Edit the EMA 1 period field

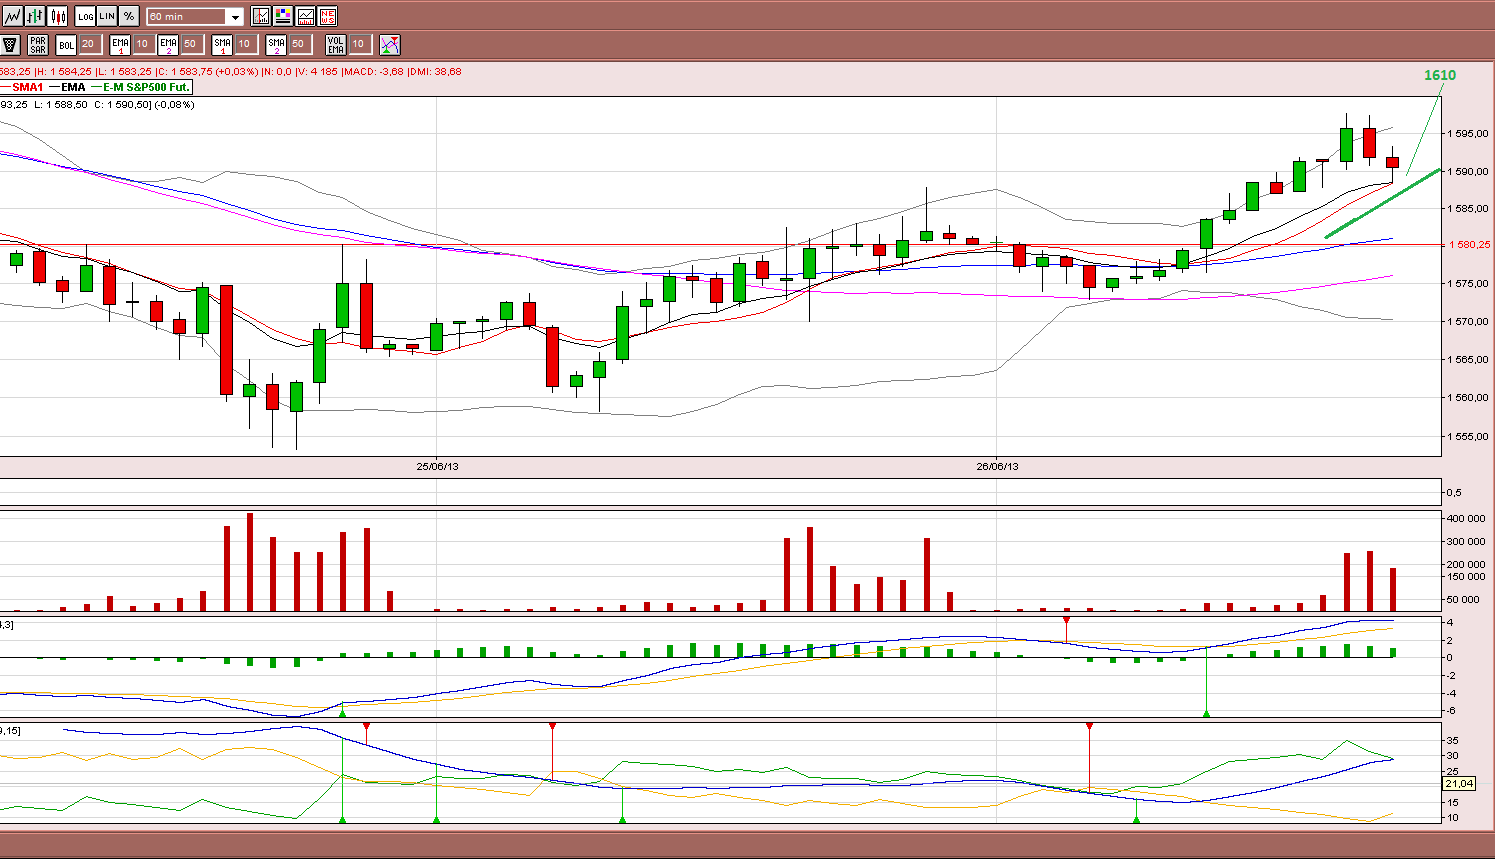[143, 44]
